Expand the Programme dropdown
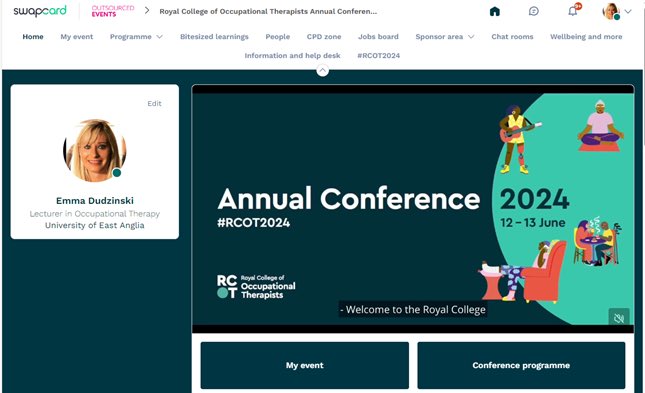645x393 pixels. click(x=136, y=37)
